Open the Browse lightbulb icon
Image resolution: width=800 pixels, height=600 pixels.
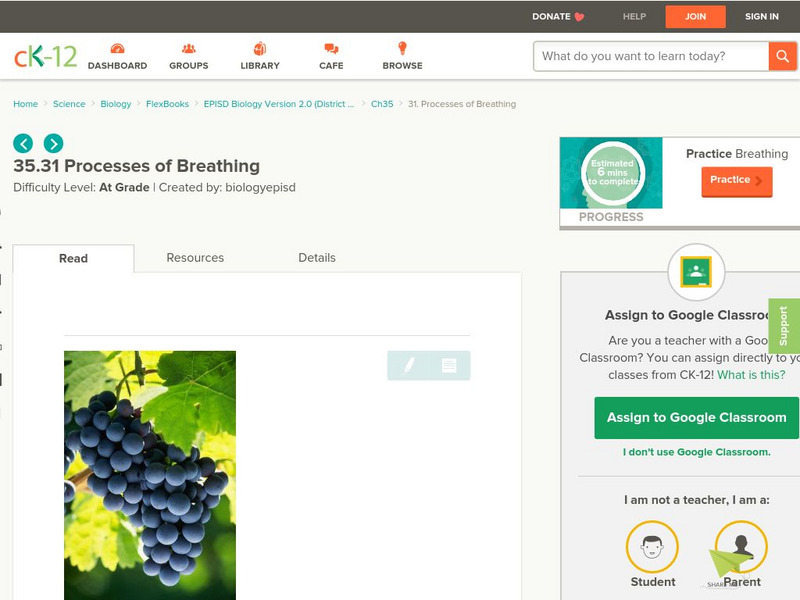point(402,48)
